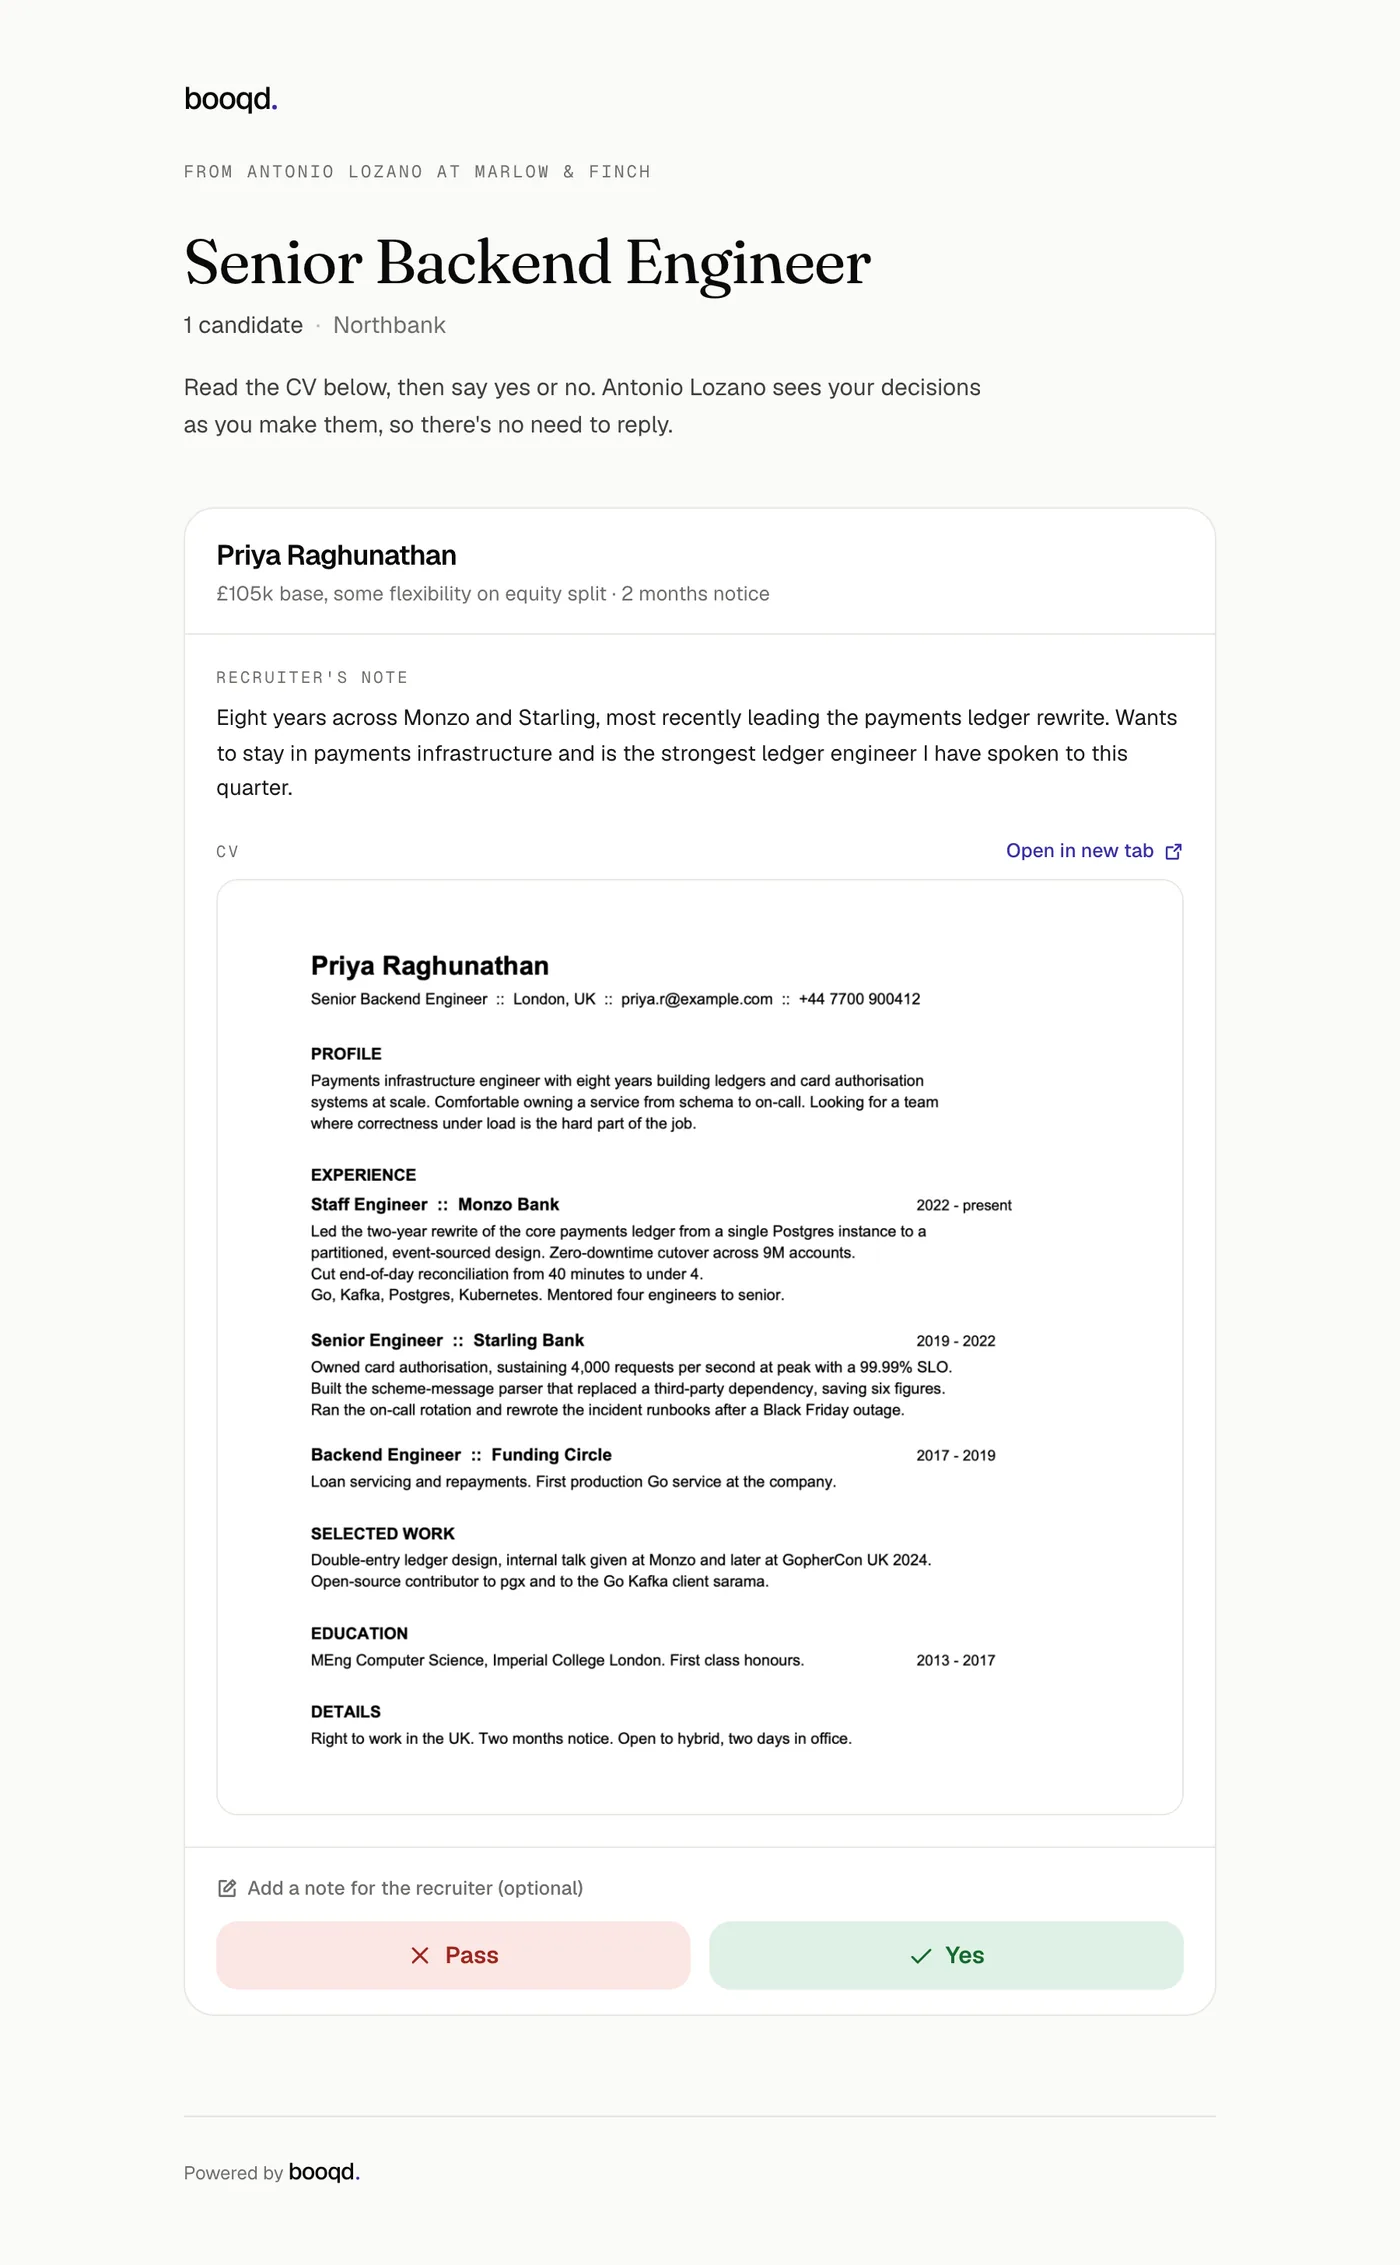Open CV in new tab link
This screenshot has width=1400, height=2265.
click(1094, 851)
